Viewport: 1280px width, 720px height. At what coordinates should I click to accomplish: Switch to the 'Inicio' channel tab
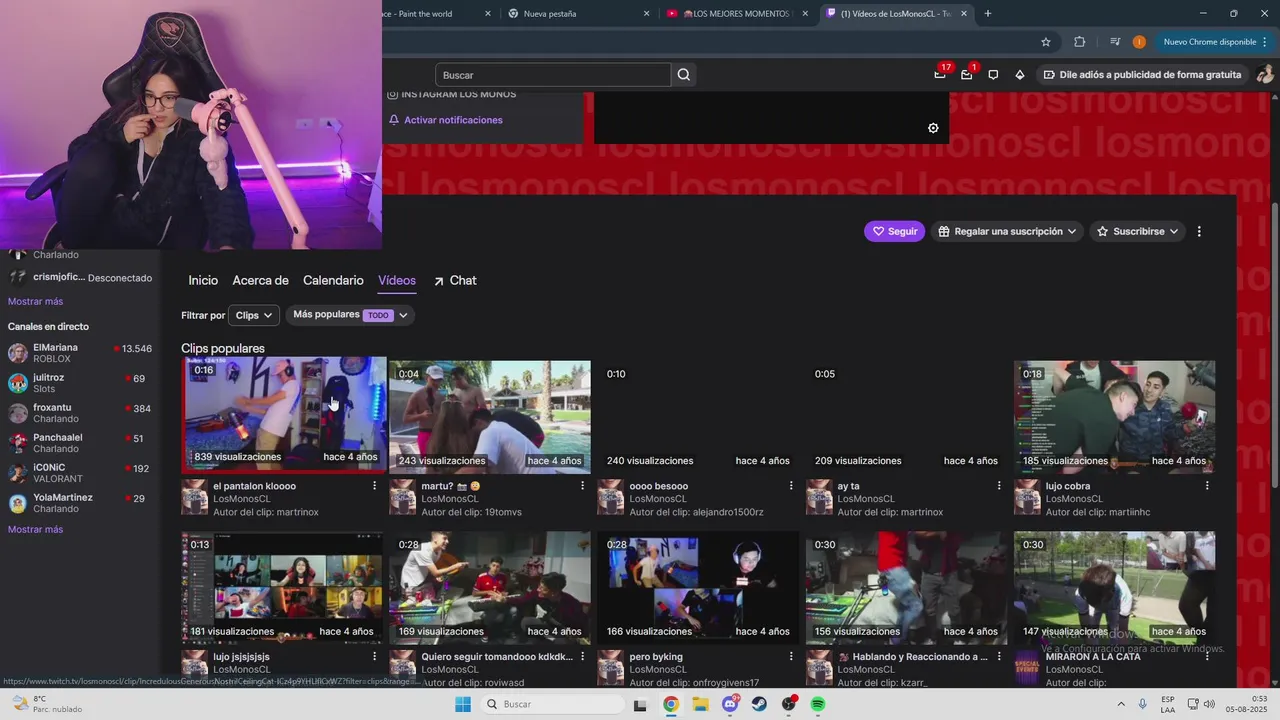(203, 281)
